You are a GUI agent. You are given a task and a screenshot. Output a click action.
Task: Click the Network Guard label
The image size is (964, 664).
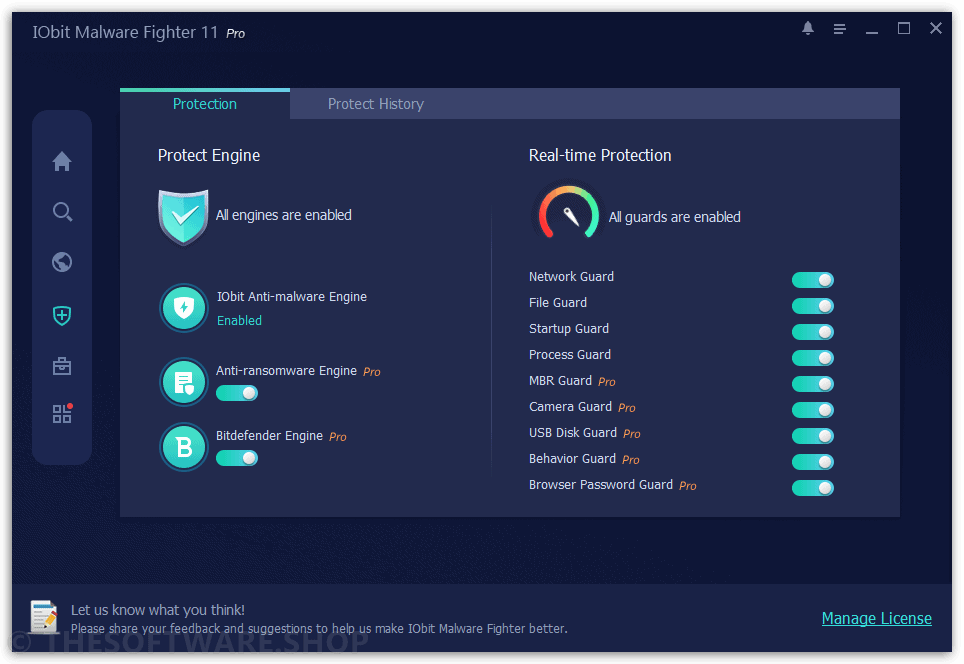[571, 277]
